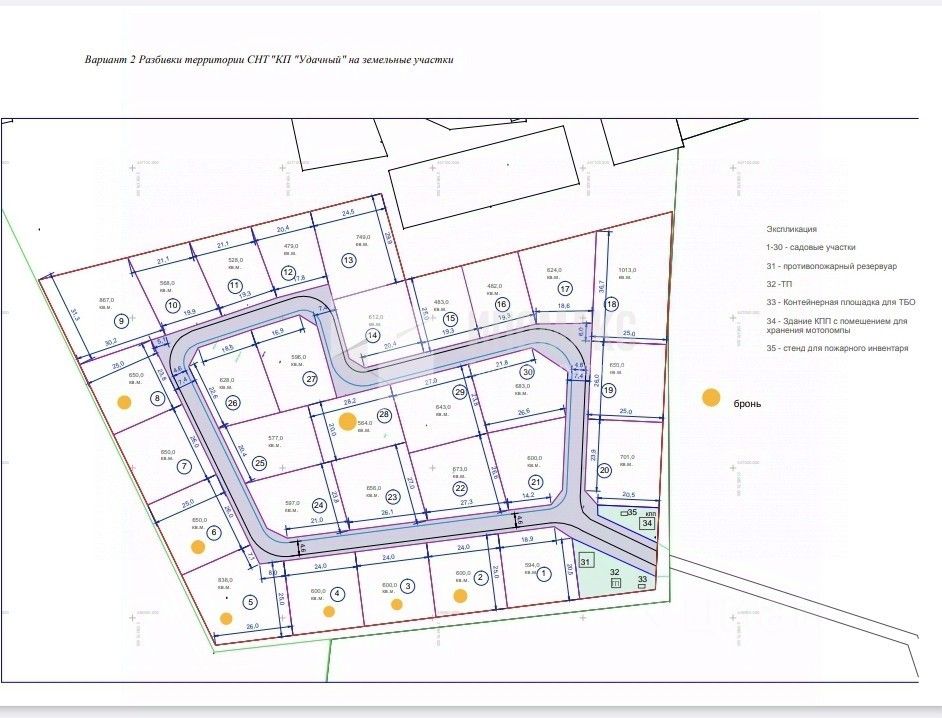This screenshot has height=718, width=942.
Task: Click the circled plot number 14
Action: 372,335
